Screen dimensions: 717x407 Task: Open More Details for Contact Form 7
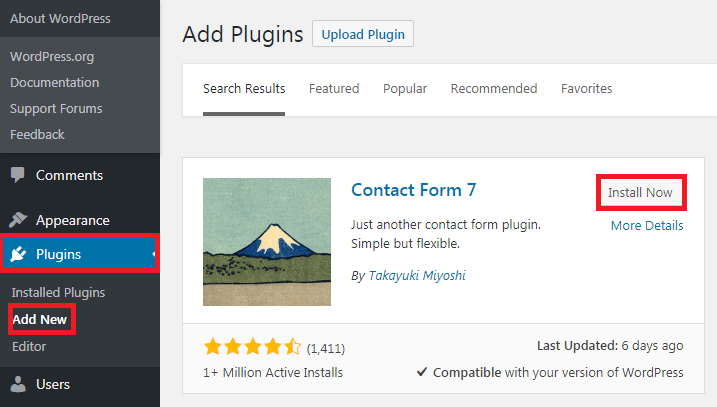pos(647,226)
